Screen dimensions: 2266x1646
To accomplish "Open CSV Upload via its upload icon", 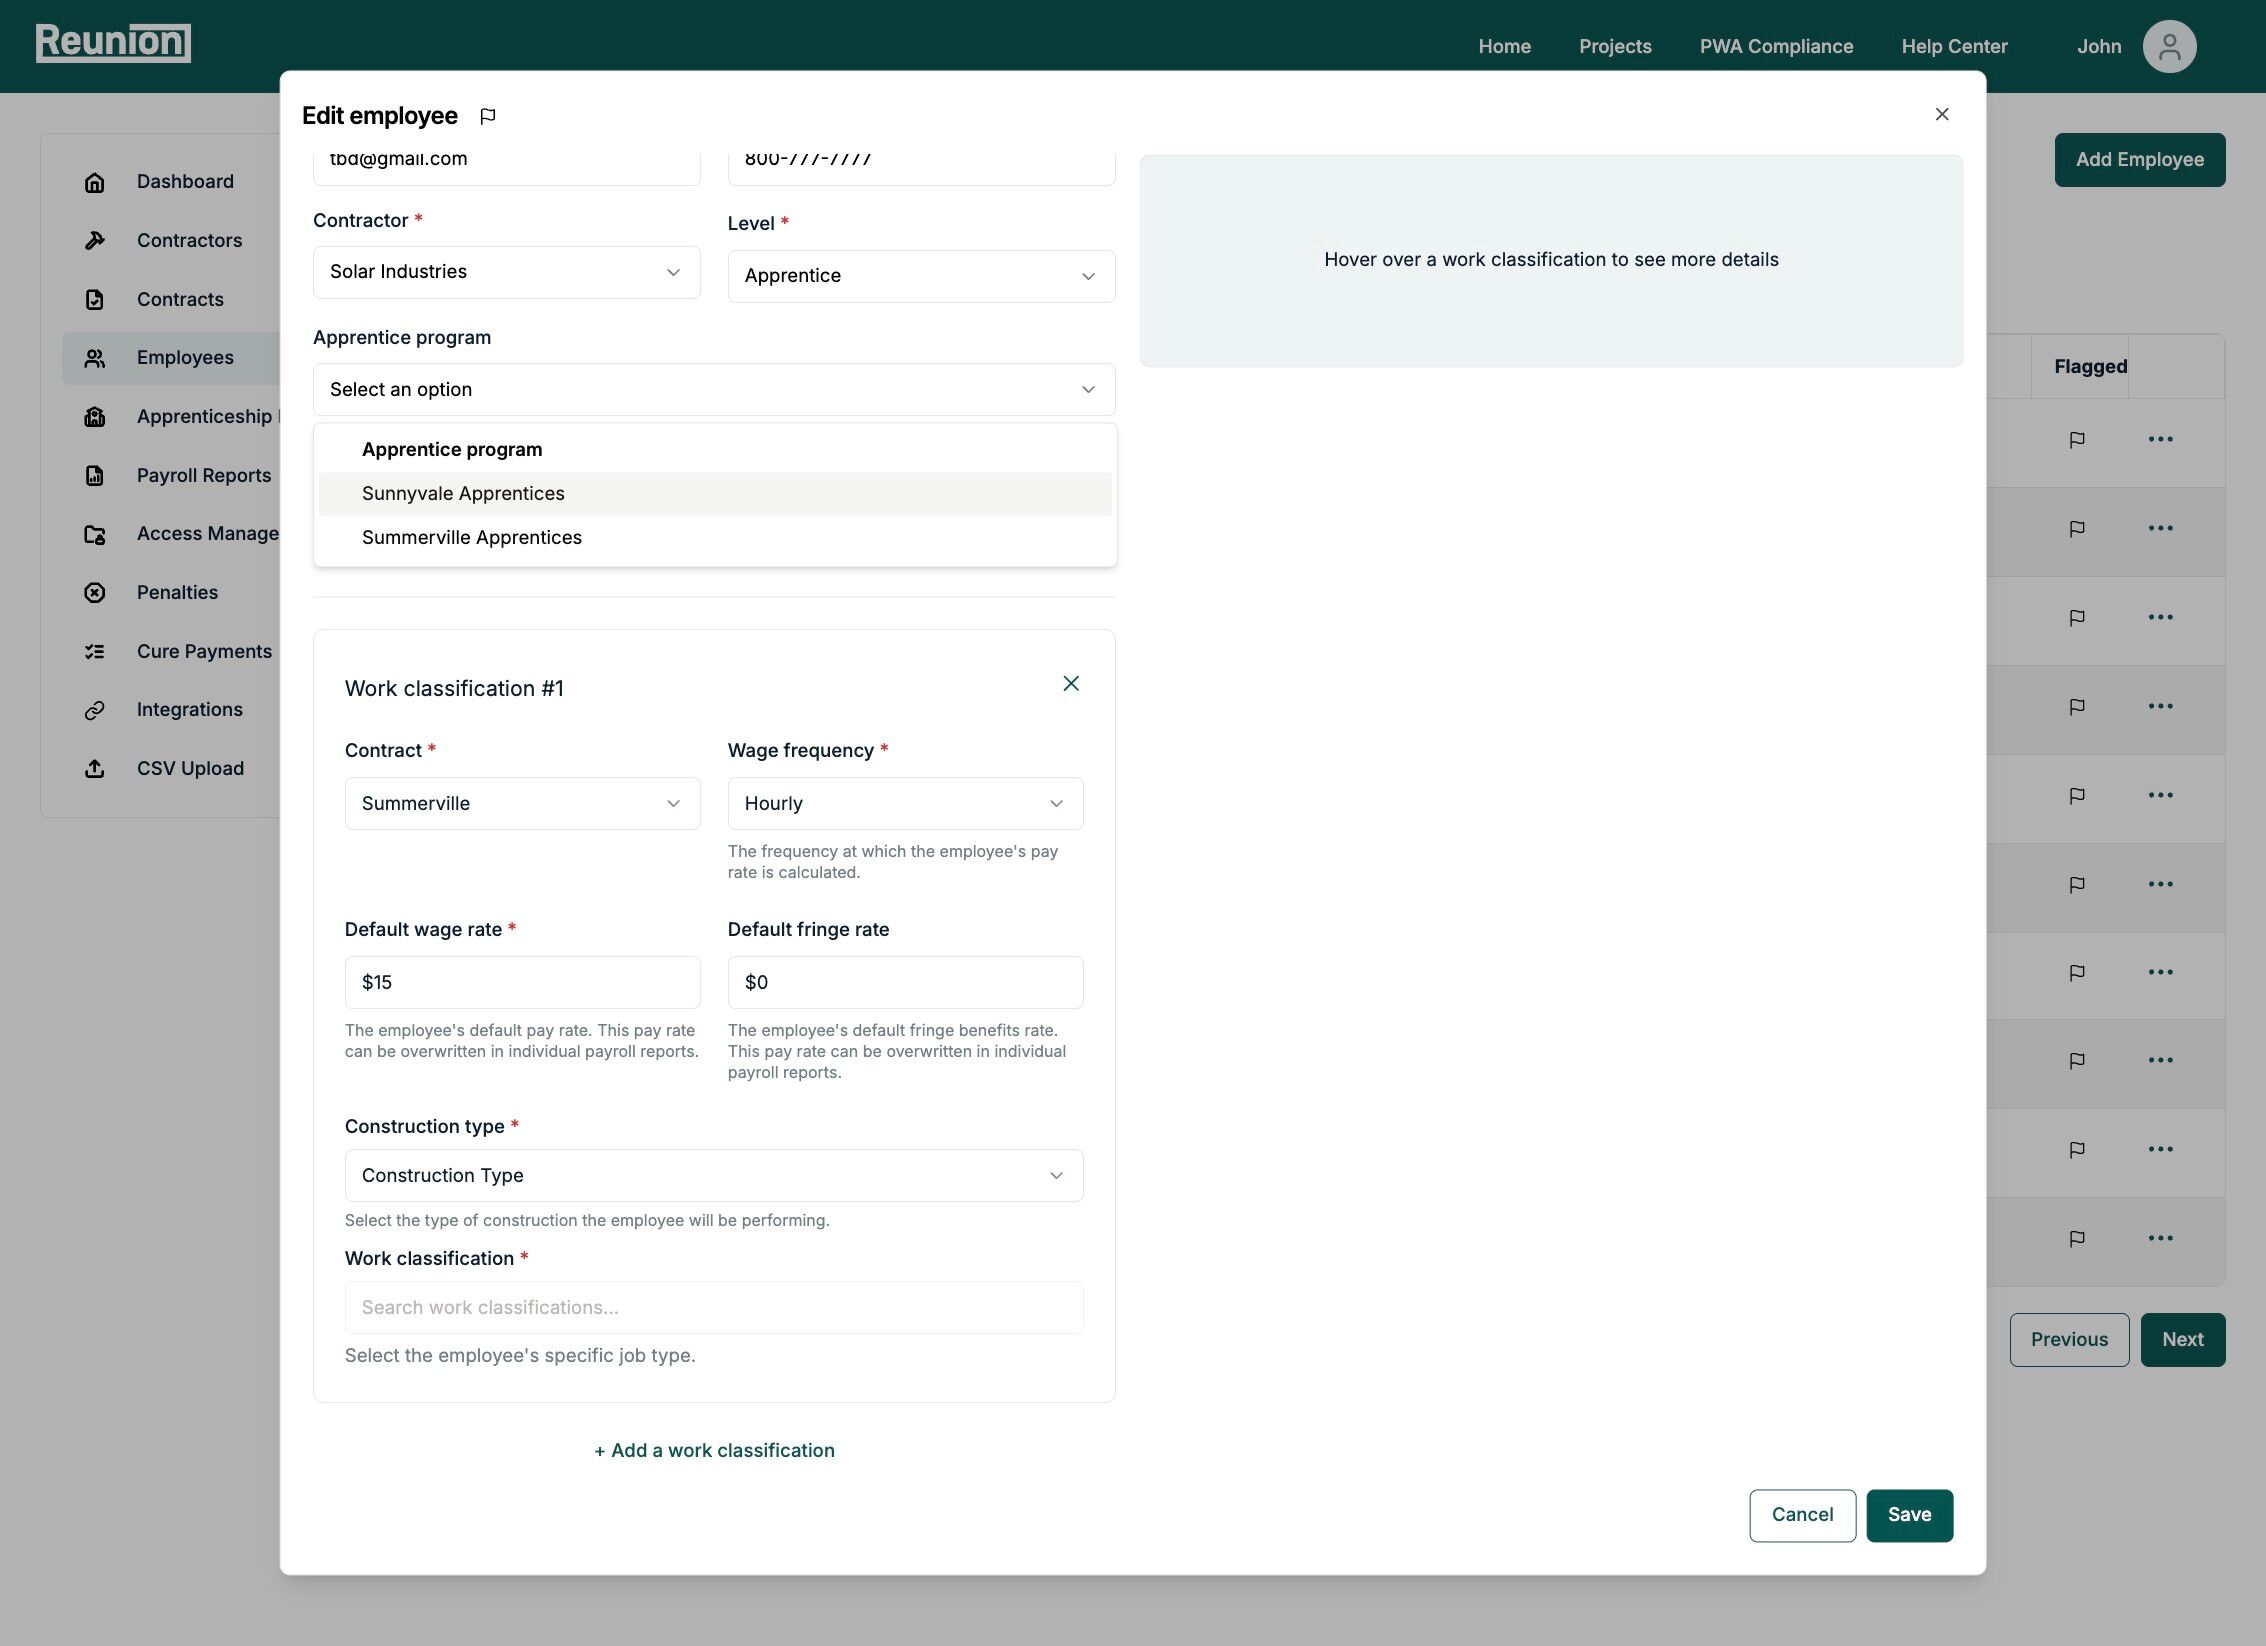I will click(x=95, y=768).
